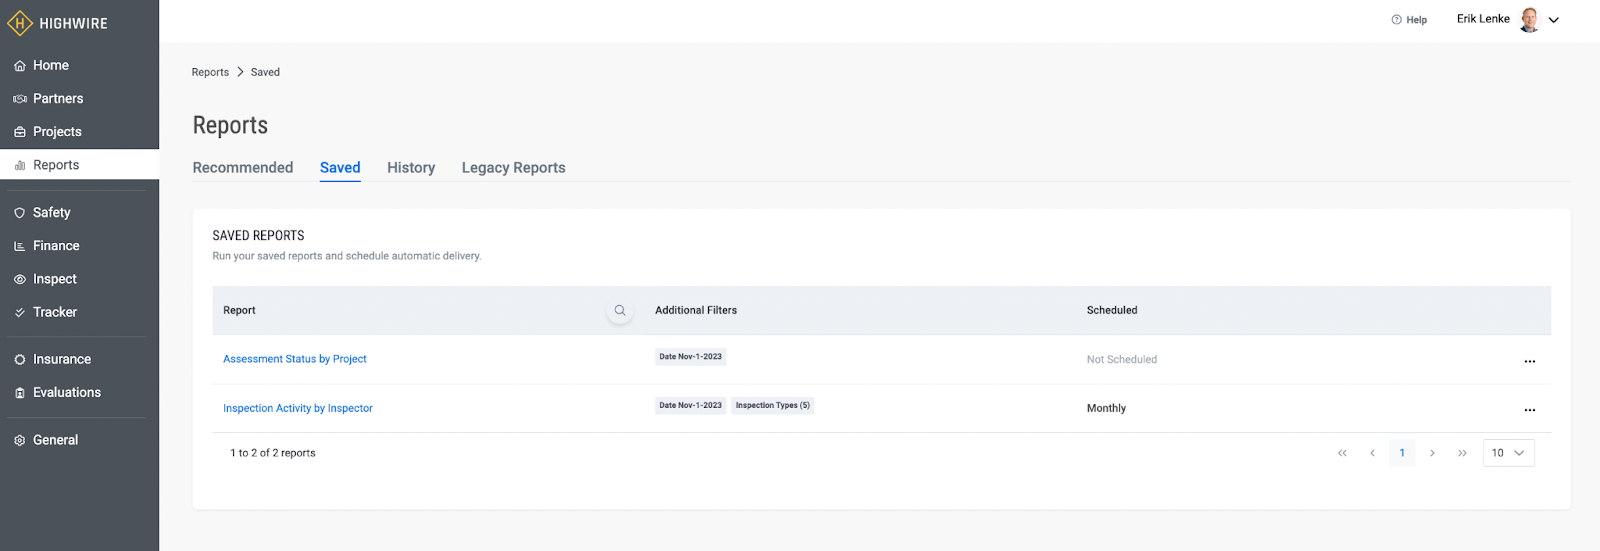Viewport: 1600px width, 551px height.
Task: Open the three-dot menu for Assessment Status report
Action: (1529, 361)
